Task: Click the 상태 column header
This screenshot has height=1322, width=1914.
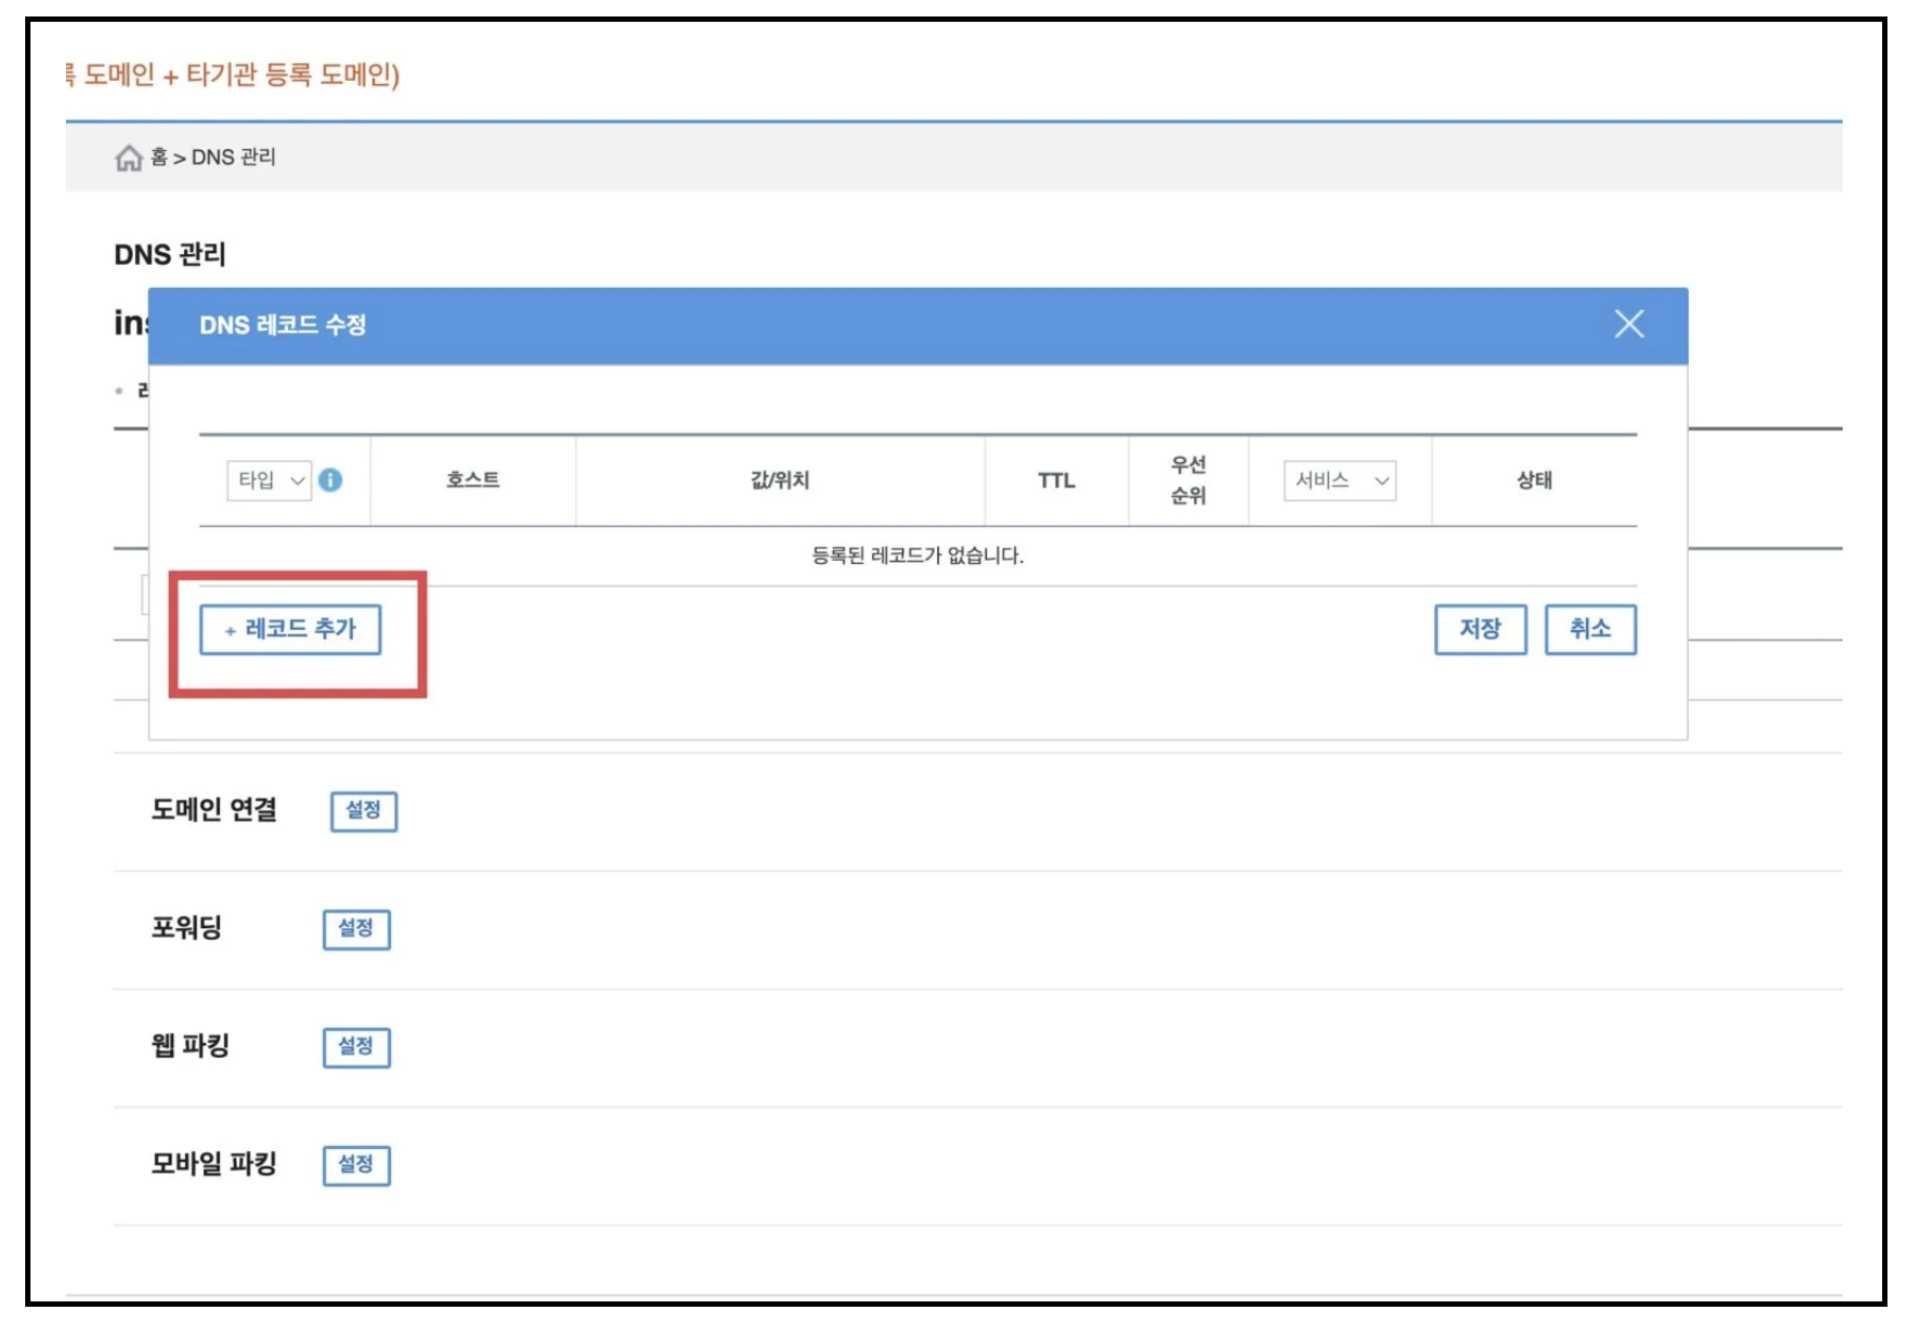Action: (1534, 480)
